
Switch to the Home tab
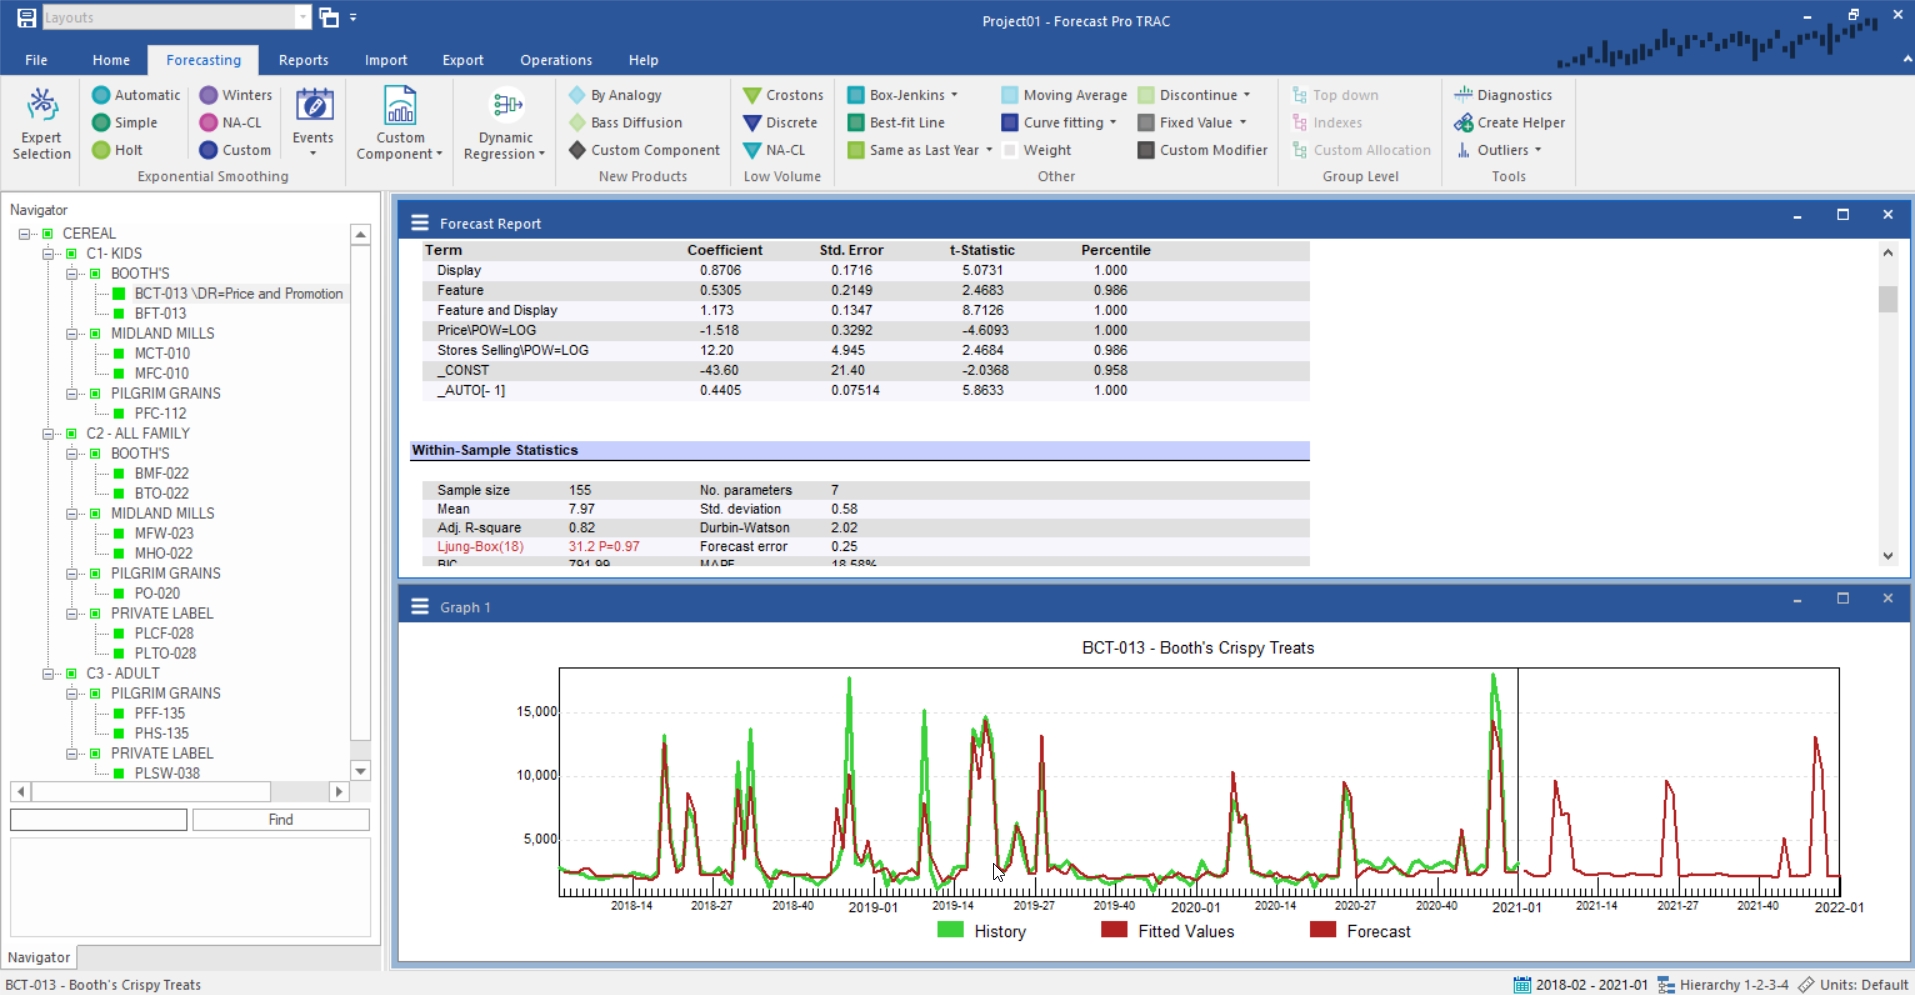pyautogui.click(x=111, y=60)
